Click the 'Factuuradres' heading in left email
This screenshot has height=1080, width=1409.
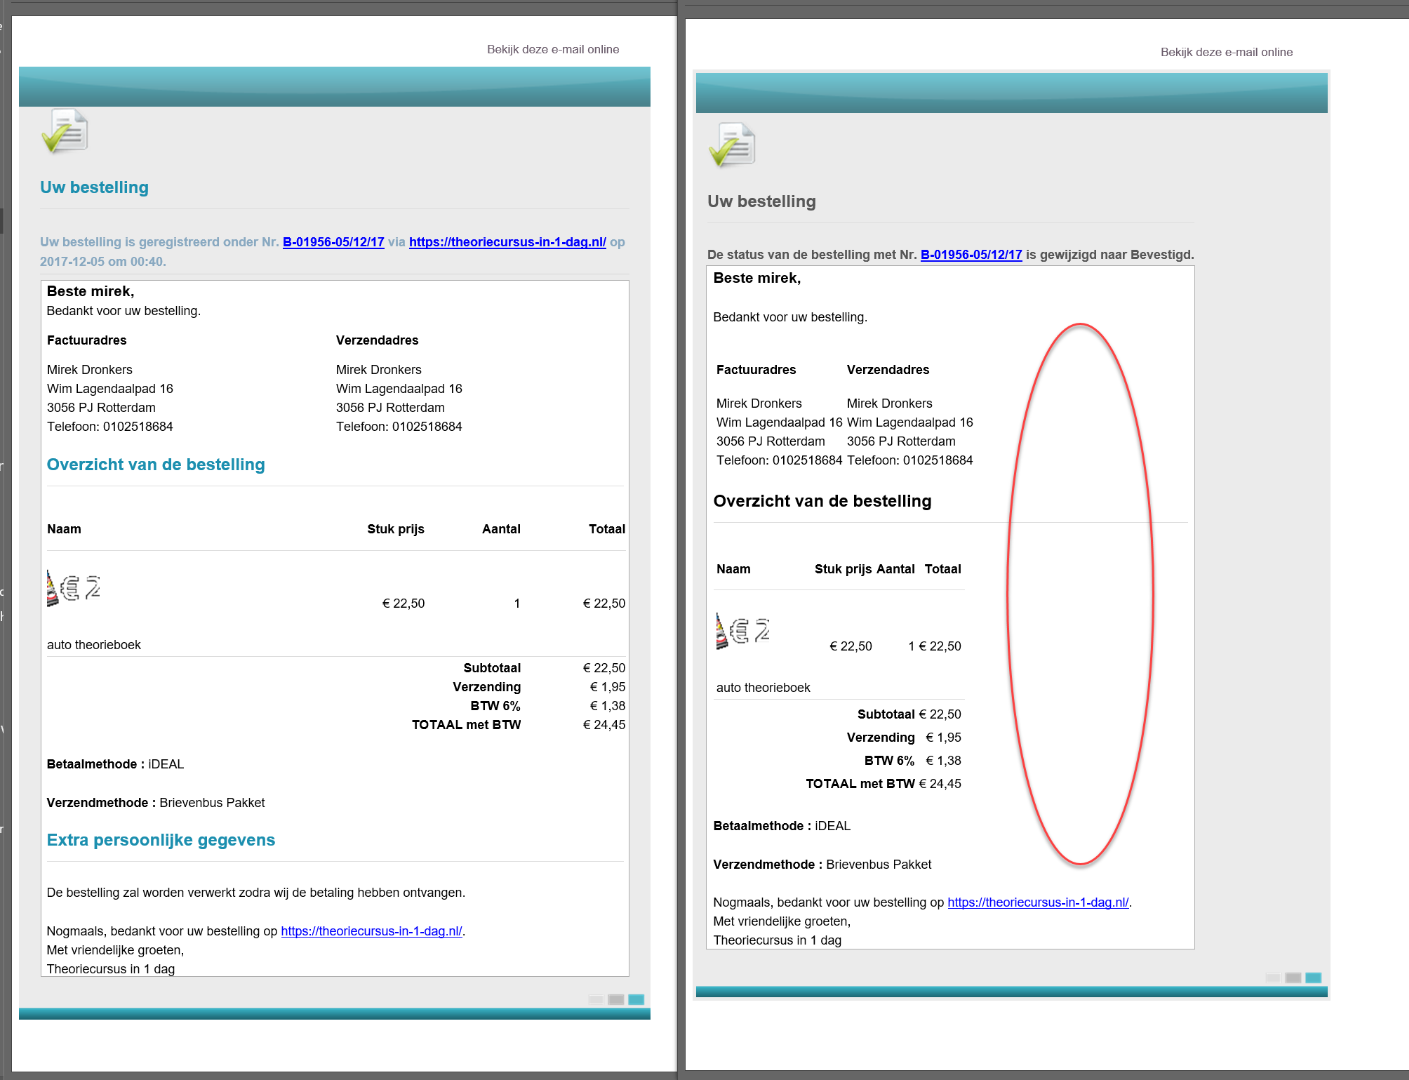pos(87,340)
